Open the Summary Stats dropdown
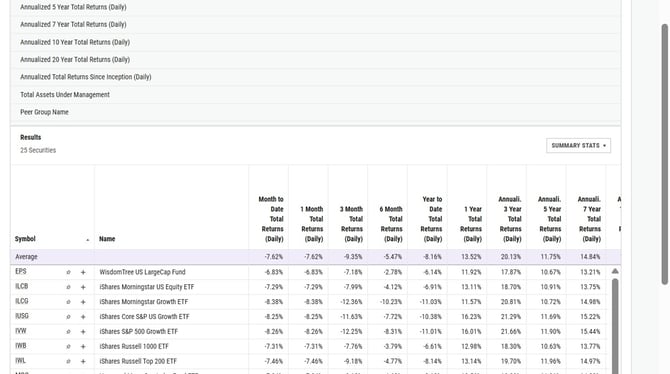Screen dimensions: 670x374 click(579, 145)
